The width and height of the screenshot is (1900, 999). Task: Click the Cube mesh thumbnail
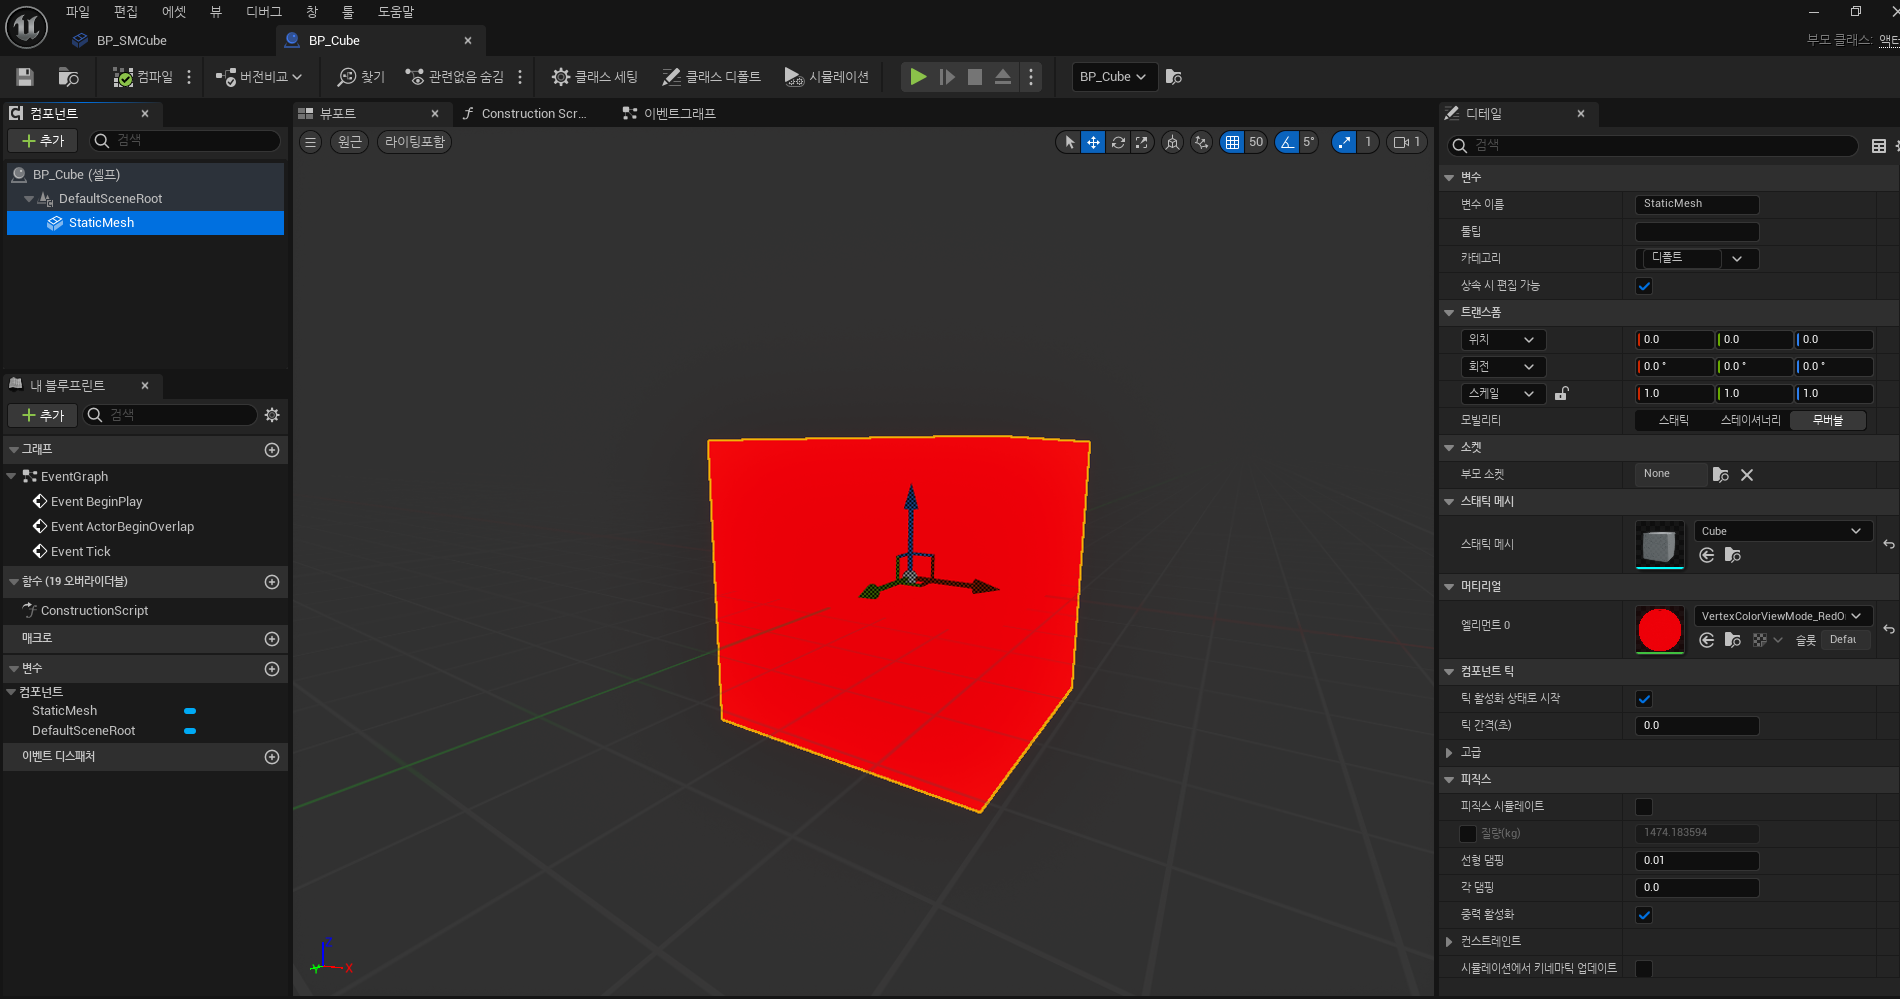coord(1660,545)
